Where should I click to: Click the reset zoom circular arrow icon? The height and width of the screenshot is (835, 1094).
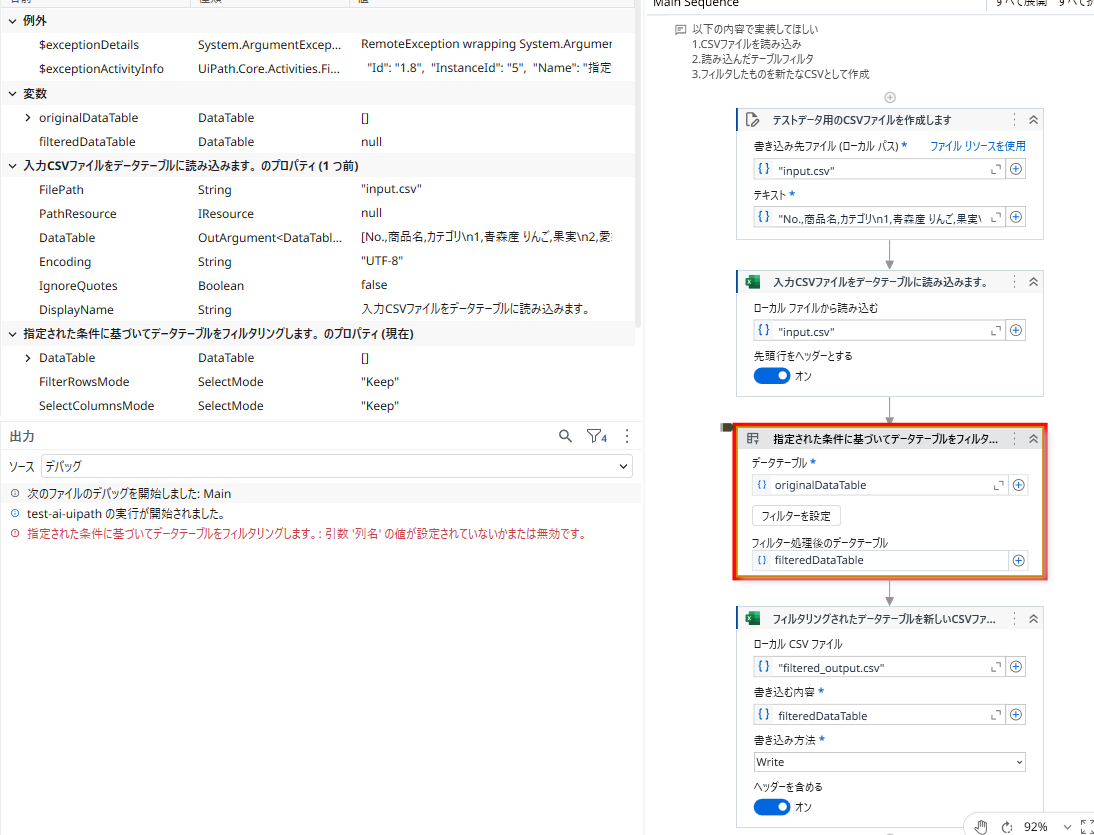click(1007, 827)
